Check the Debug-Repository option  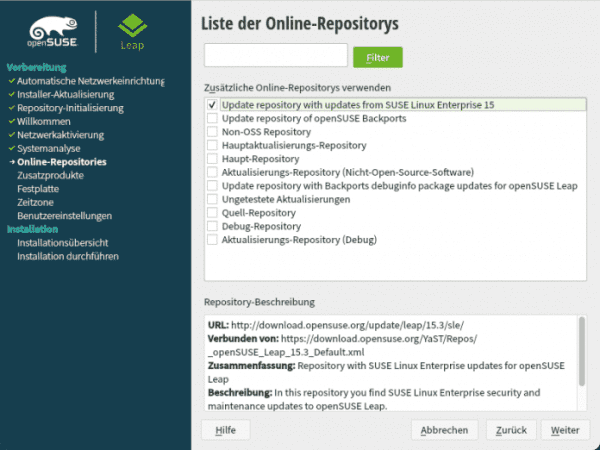(x=212, y=226)
